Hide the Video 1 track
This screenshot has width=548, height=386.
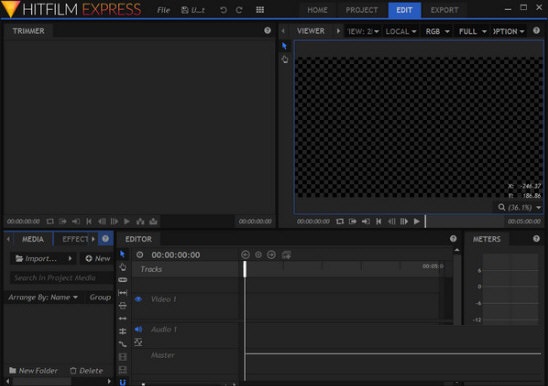pyautogui.click(x=138, y=299)
